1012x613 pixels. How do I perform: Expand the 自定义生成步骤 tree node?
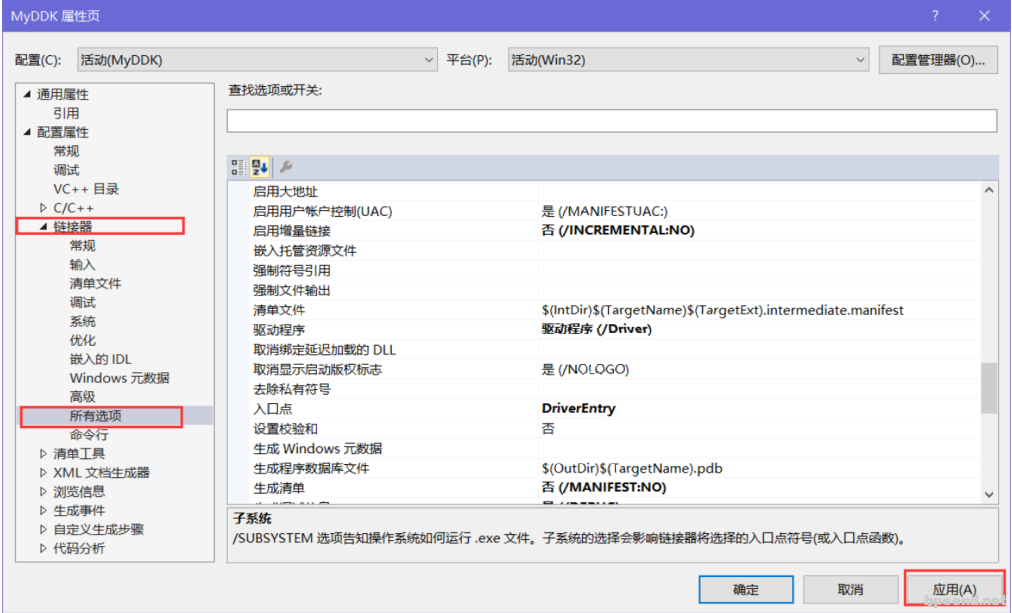pos(43,529)
